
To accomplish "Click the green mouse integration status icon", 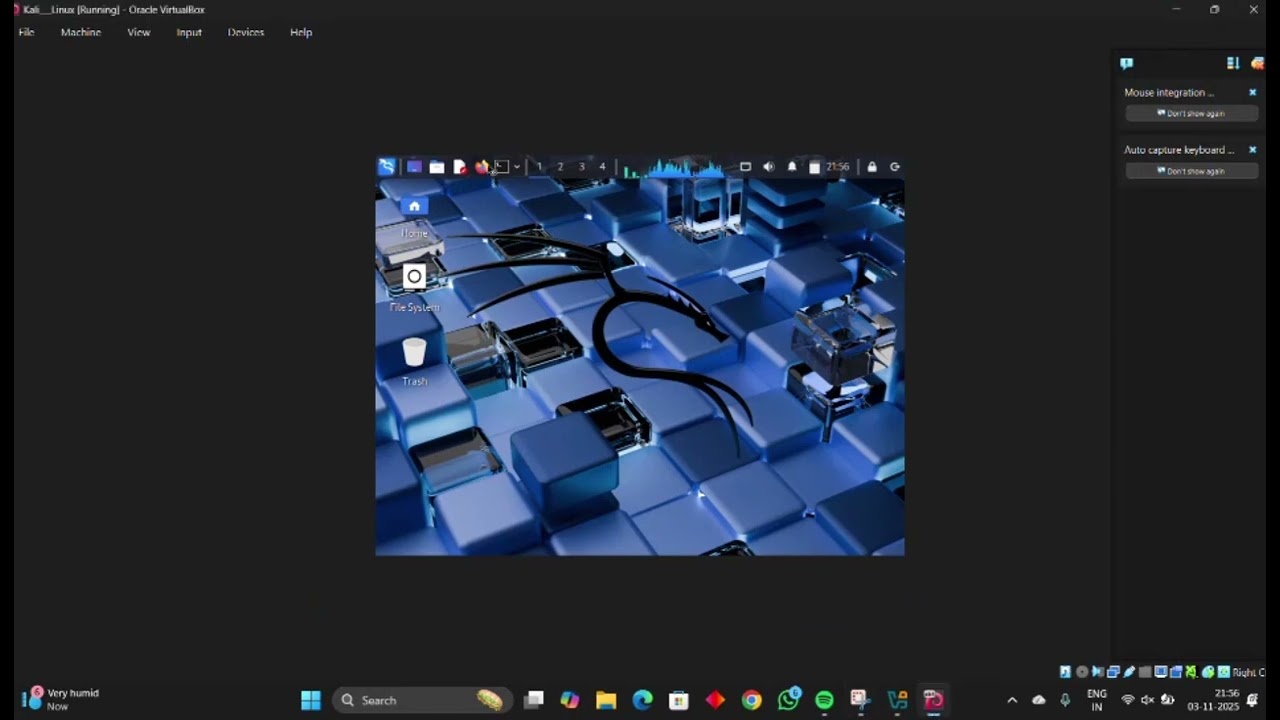I will 1208,672.
